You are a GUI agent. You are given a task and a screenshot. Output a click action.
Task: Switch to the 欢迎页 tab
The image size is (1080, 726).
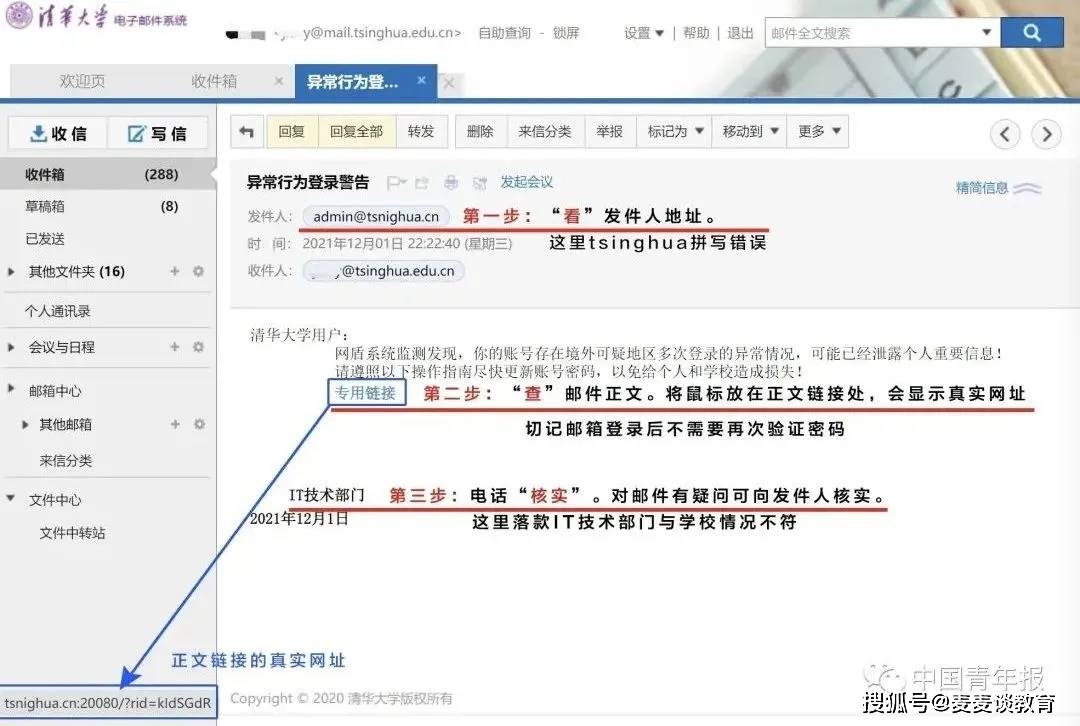[x=82, y=81]
